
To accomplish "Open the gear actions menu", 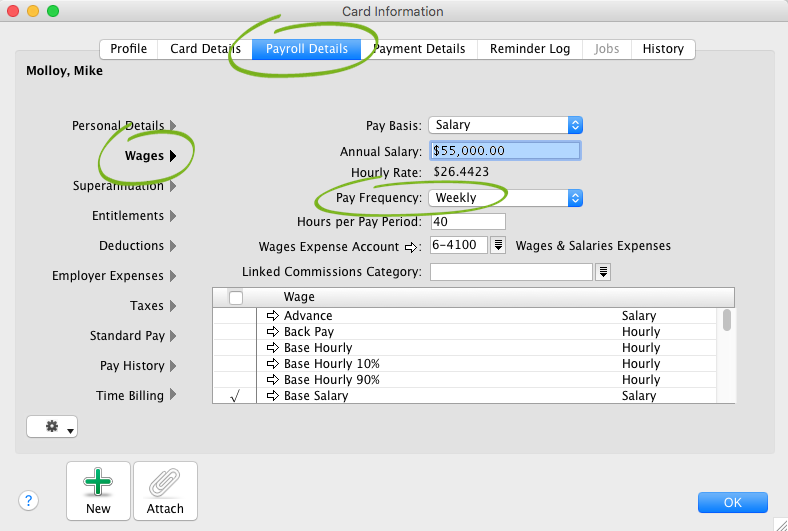I will [x=52, y=427].
